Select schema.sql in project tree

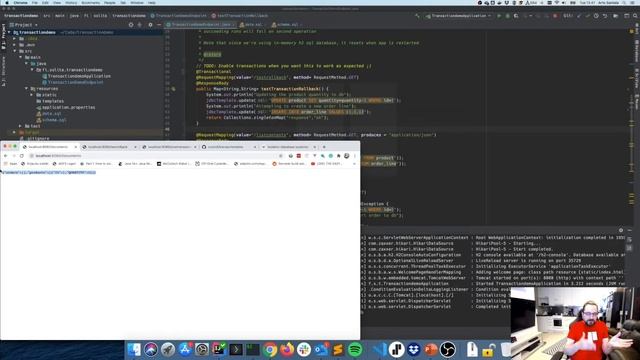tap(54, 120)
